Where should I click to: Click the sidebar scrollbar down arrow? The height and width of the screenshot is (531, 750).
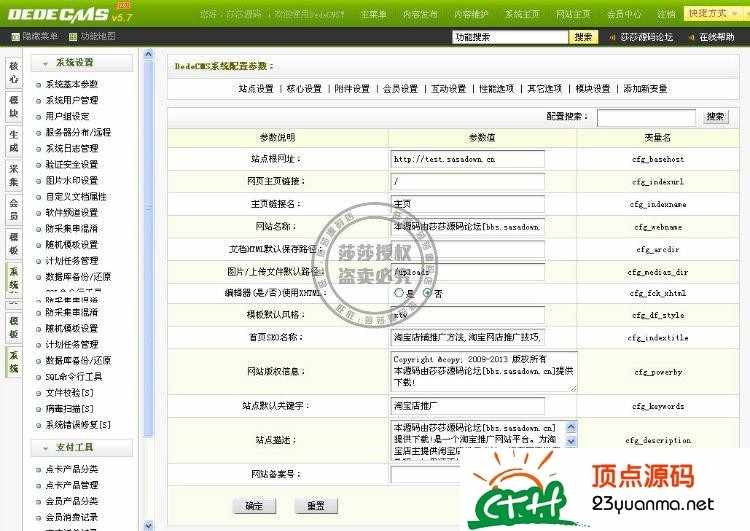(x=148, y=525)
